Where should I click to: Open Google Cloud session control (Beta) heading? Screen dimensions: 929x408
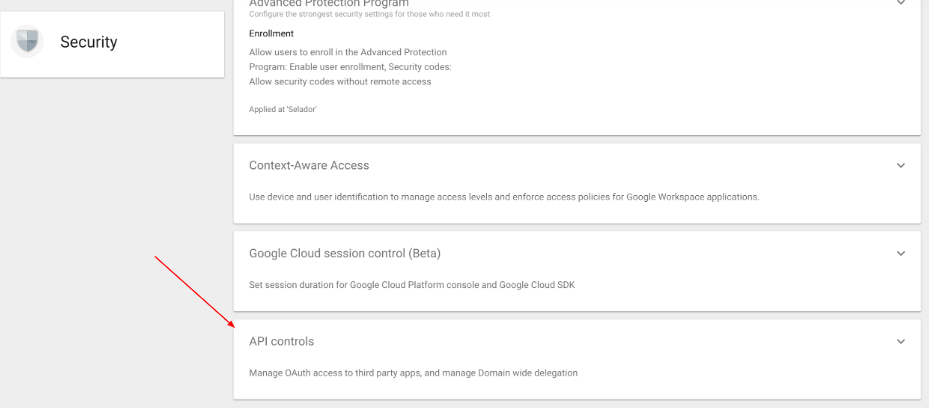[x=344, y=253]
